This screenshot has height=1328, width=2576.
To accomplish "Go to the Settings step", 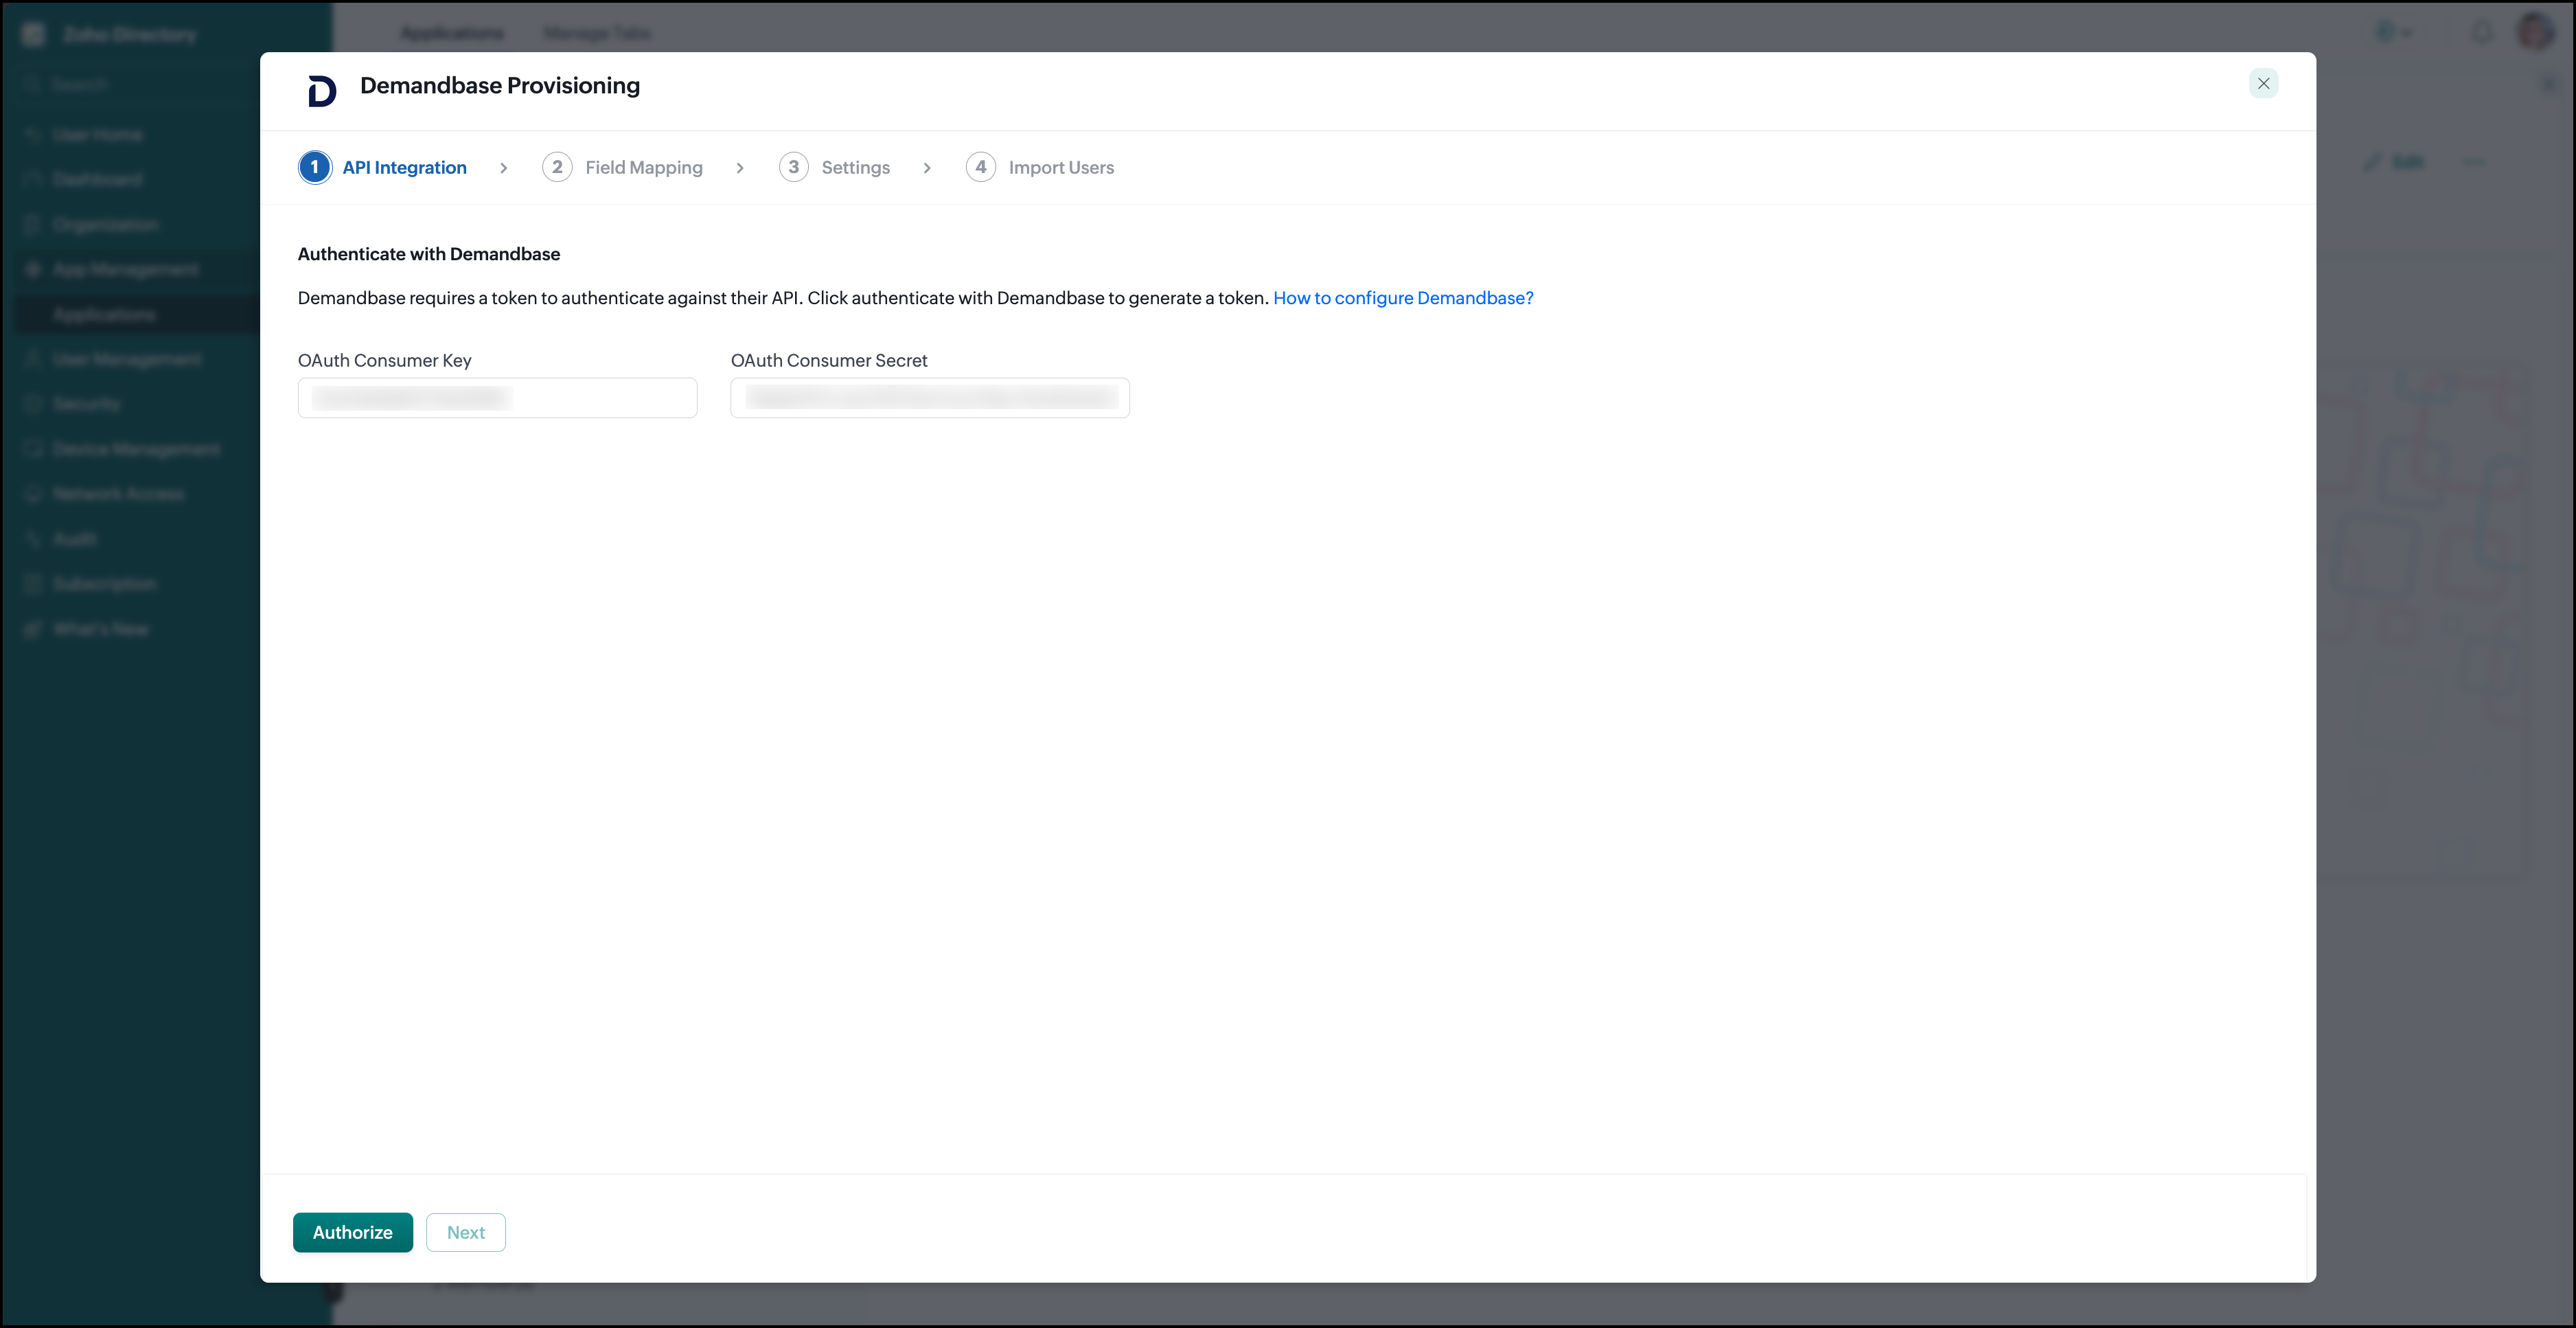I will [x=856, y=167].
